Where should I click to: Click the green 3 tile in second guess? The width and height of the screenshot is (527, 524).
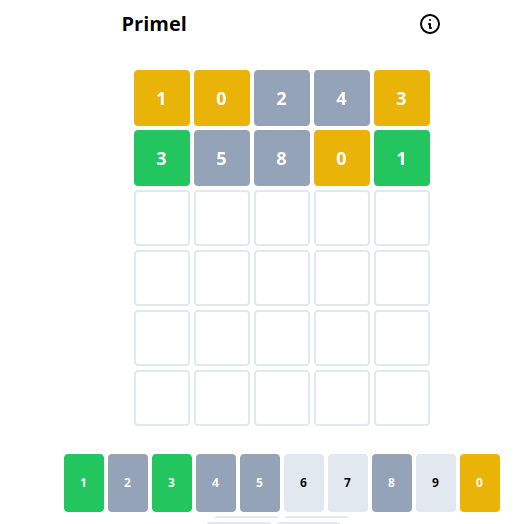tap(162, 158)
